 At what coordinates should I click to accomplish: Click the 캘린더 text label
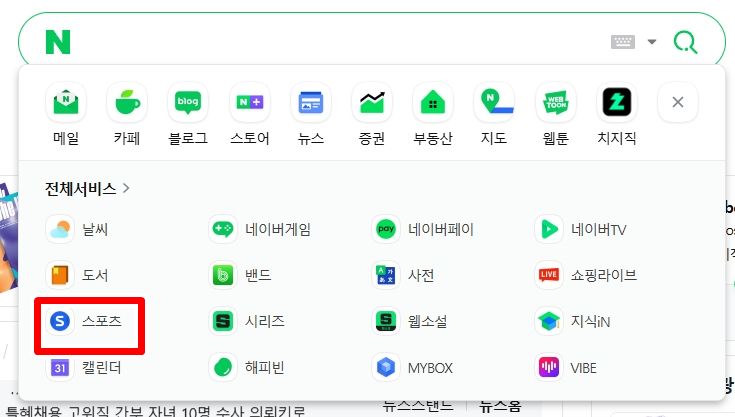point(102,367)
